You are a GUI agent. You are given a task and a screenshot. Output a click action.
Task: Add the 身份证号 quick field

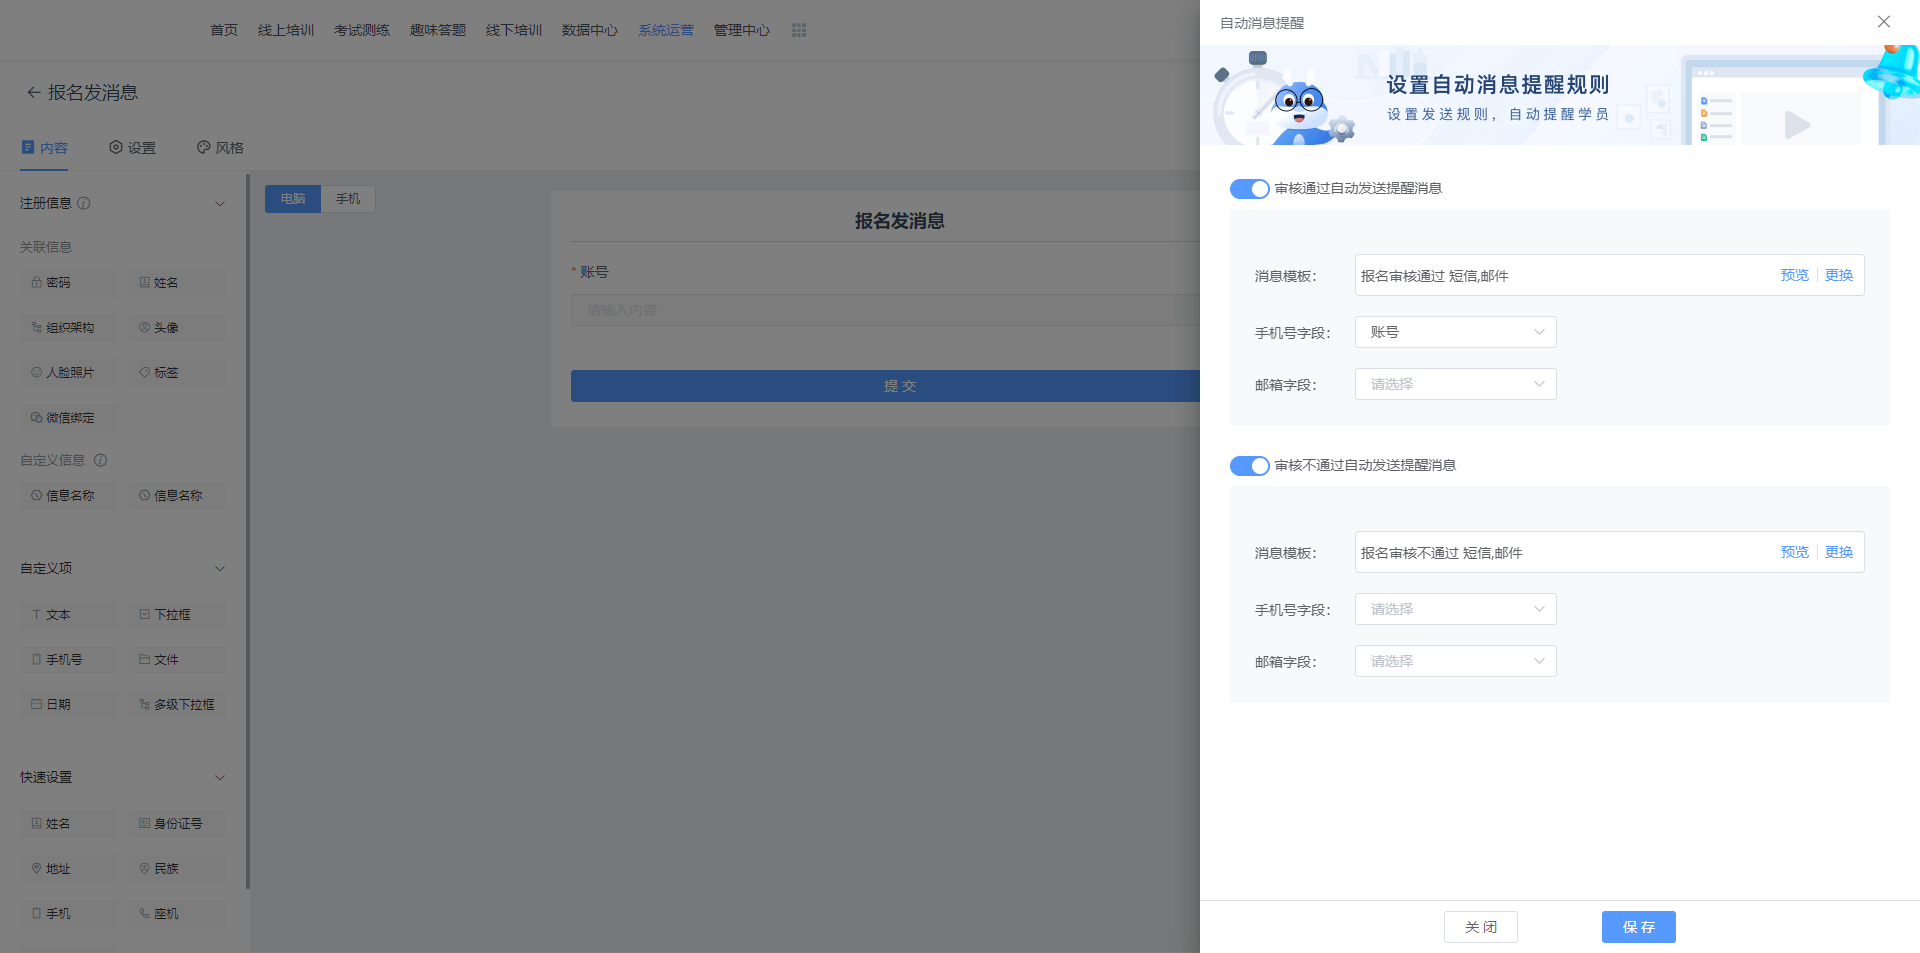pos(176,824)
